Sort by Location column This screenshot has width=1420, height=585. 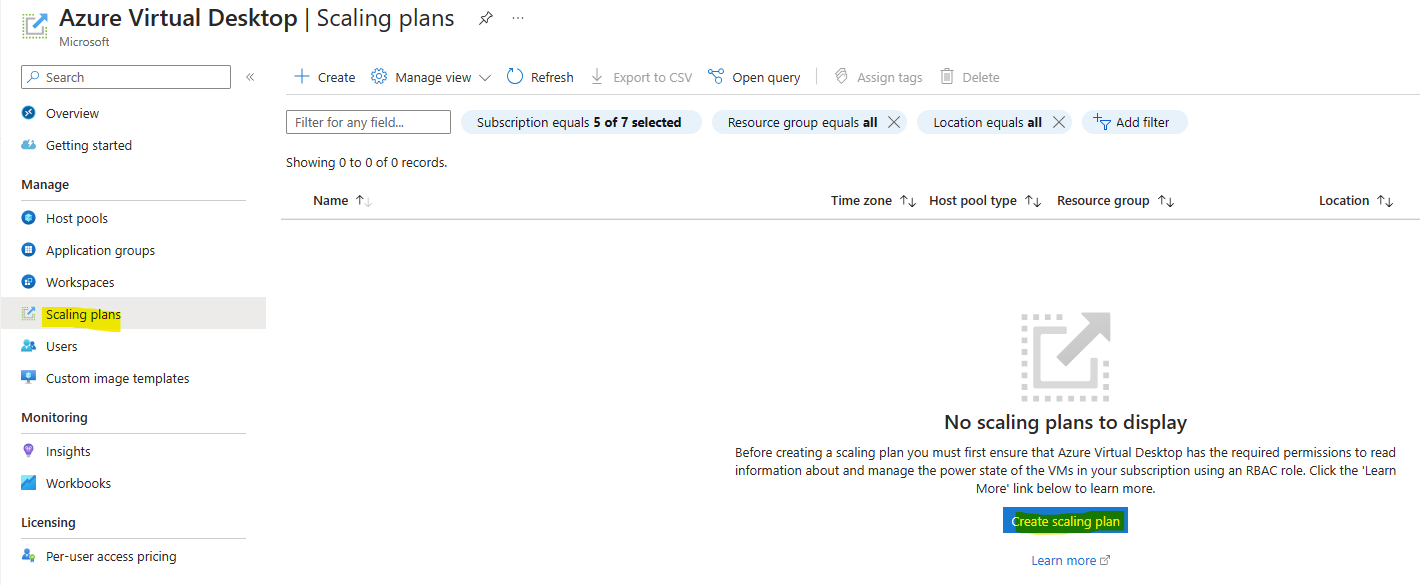click(1356, 201)
